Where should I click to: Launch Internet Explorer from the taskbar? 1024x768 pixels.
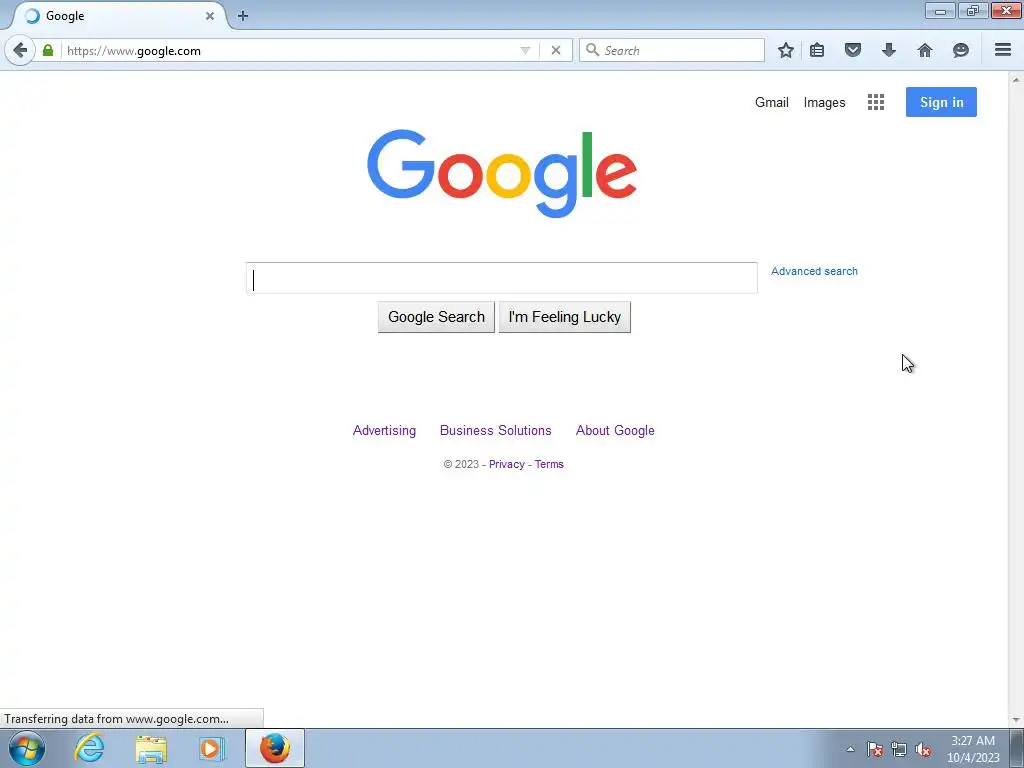click(89, 748)
